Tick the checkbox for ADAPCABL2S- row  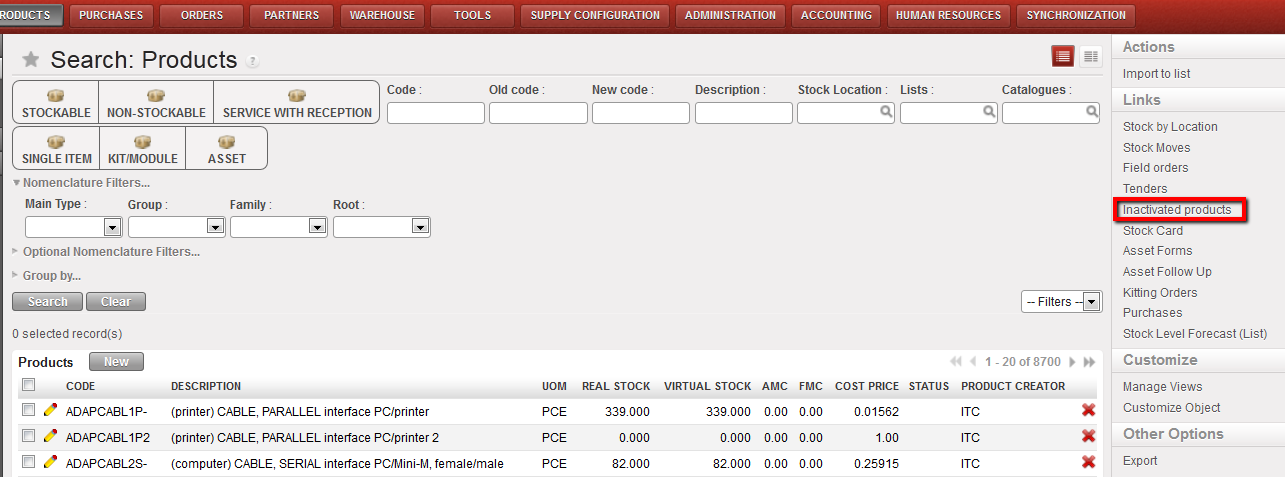tap(29, 462)
